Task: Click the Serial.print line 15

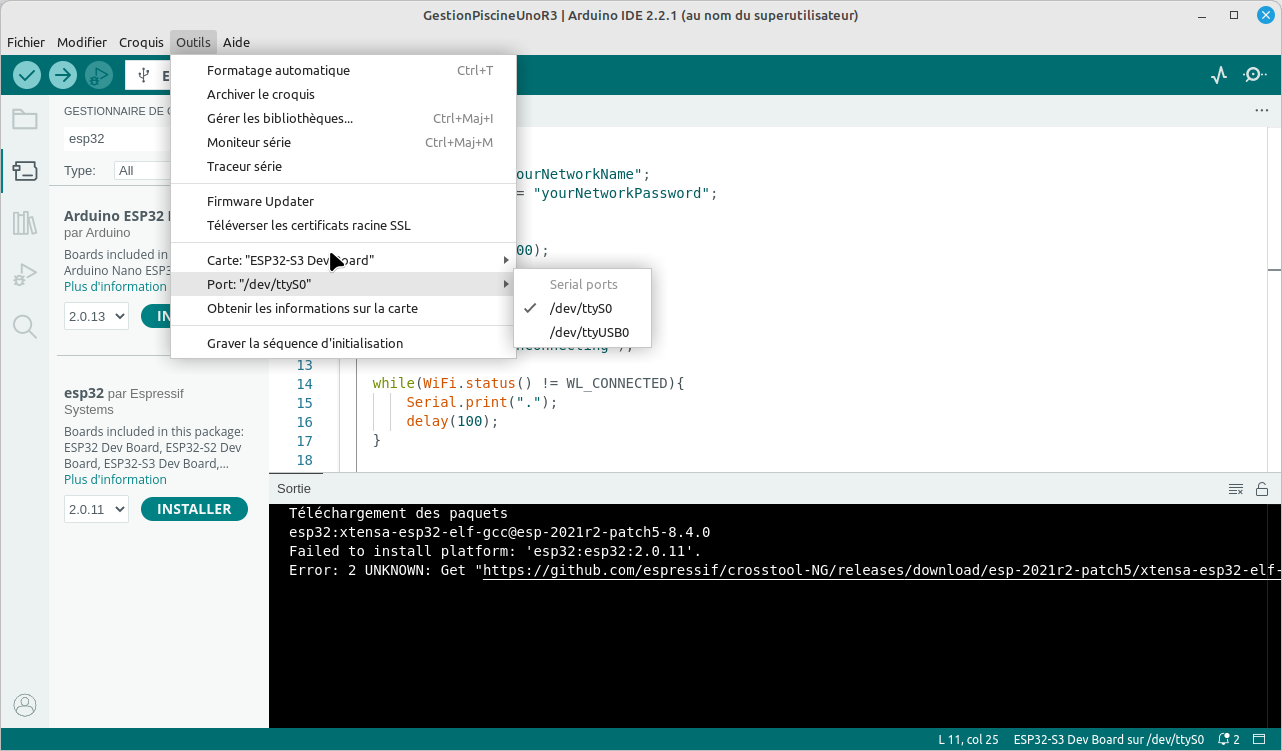Action: (481, 403)
